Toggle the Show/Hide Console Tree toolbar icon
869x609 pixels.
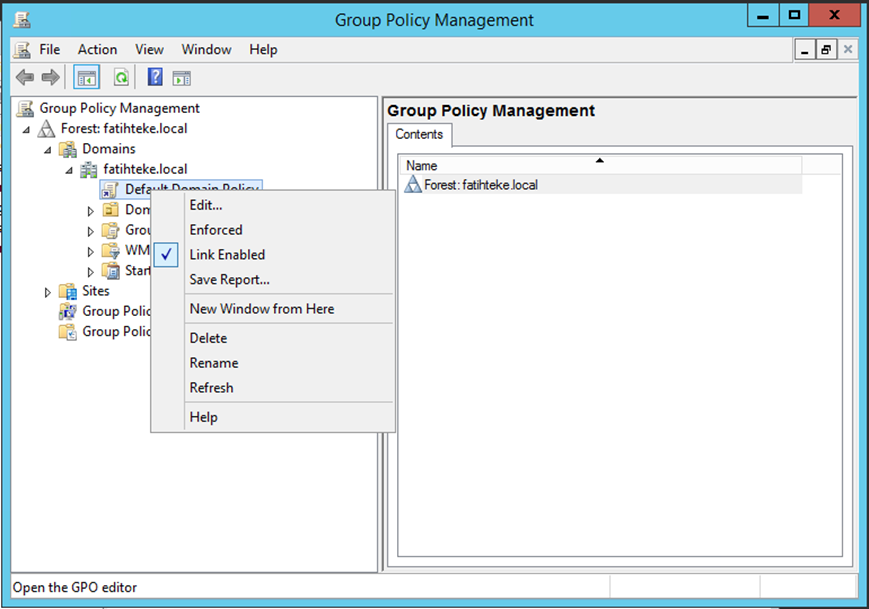tap(86, 78)
